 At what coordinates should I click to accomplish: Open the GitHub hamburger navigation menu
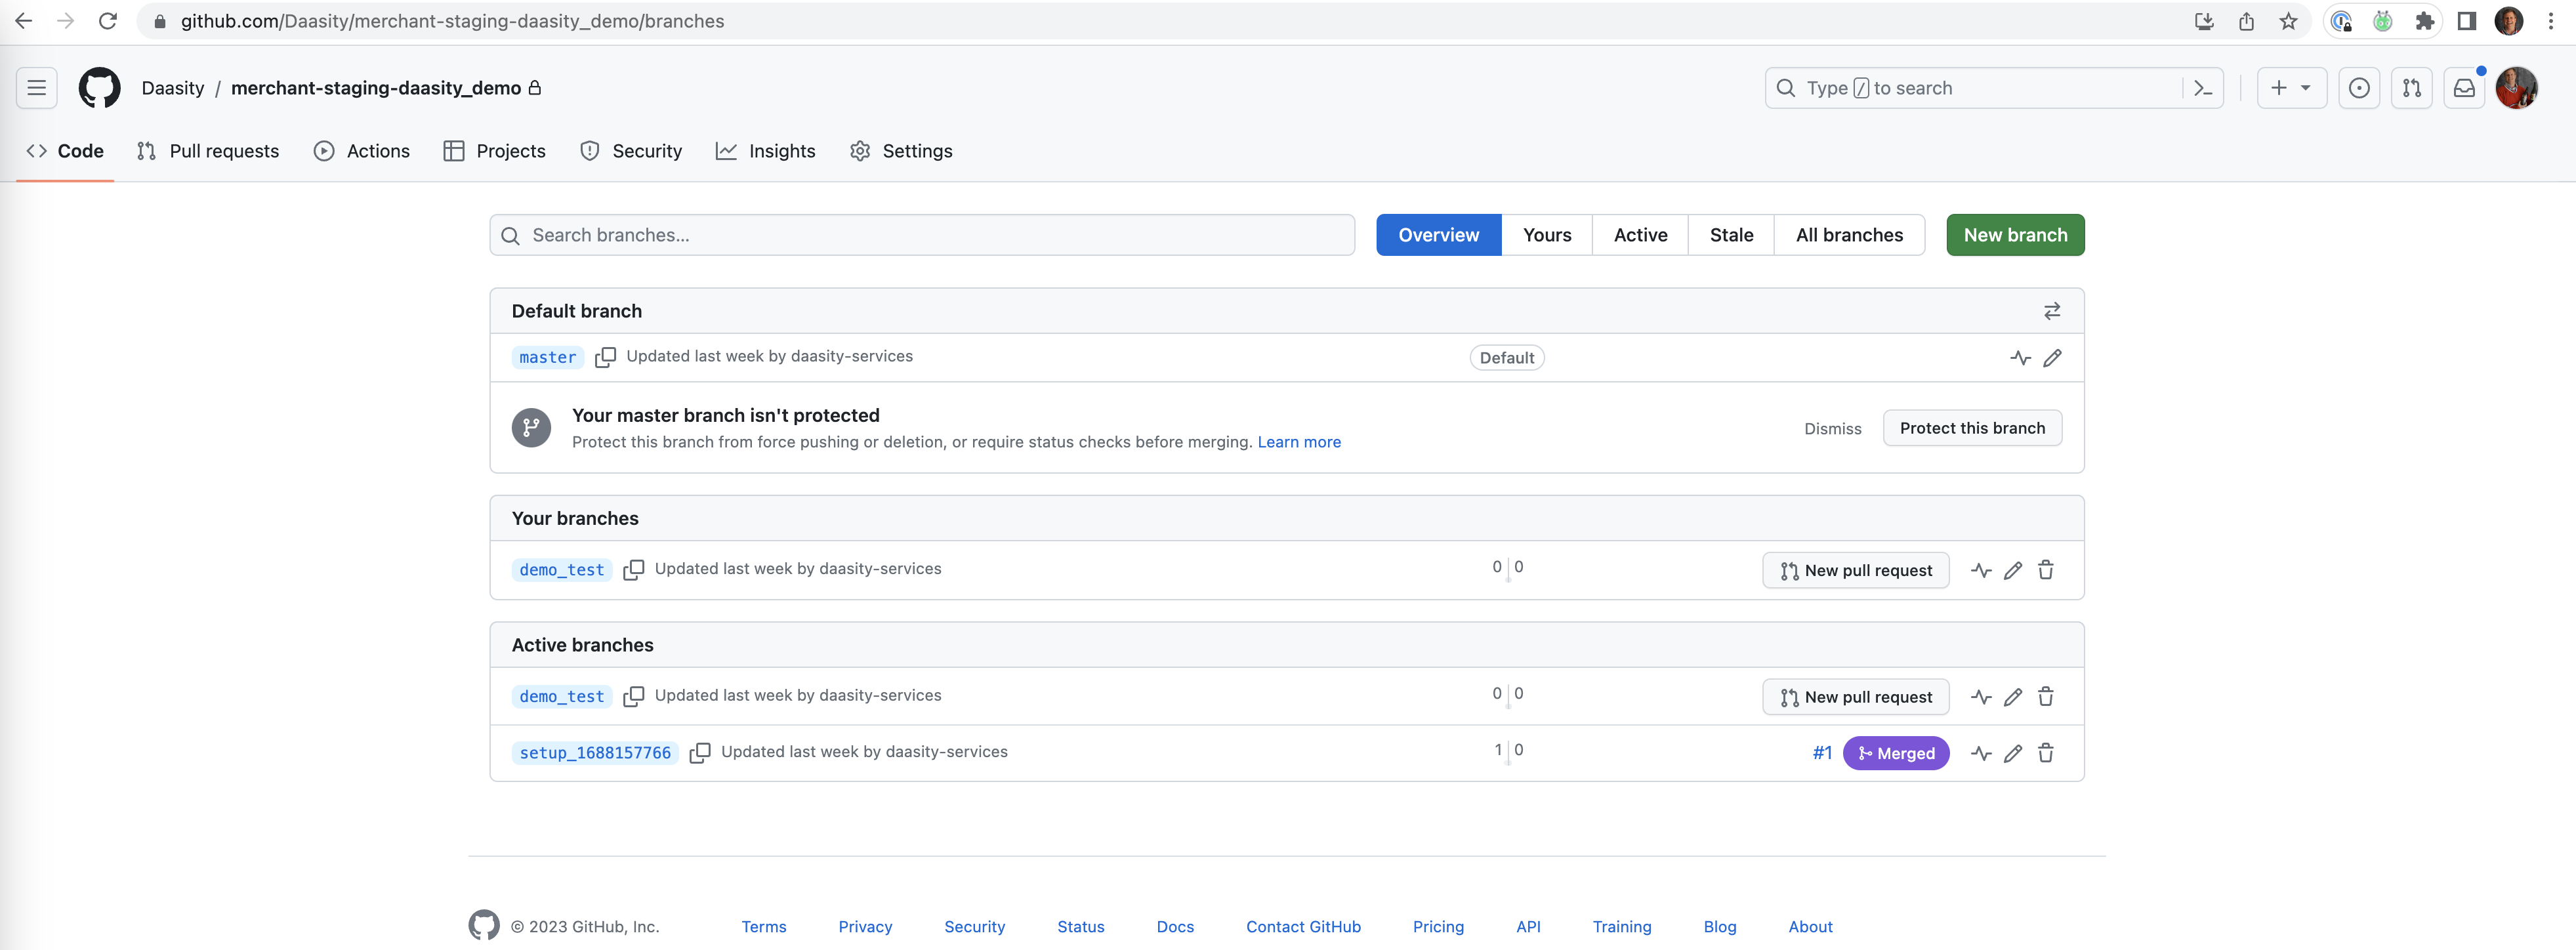click(x=37, y=88)
